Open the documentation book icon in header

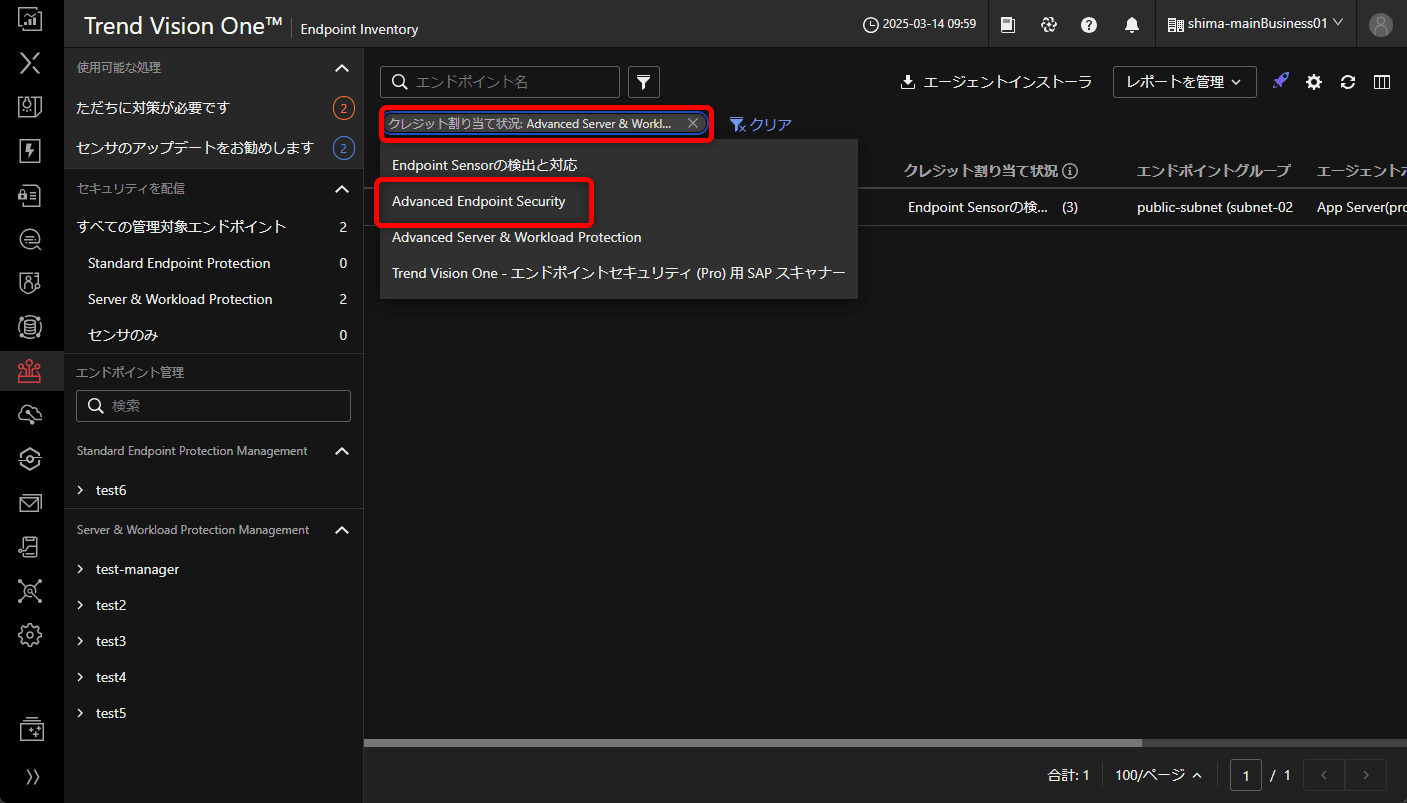click(1008, 24)
